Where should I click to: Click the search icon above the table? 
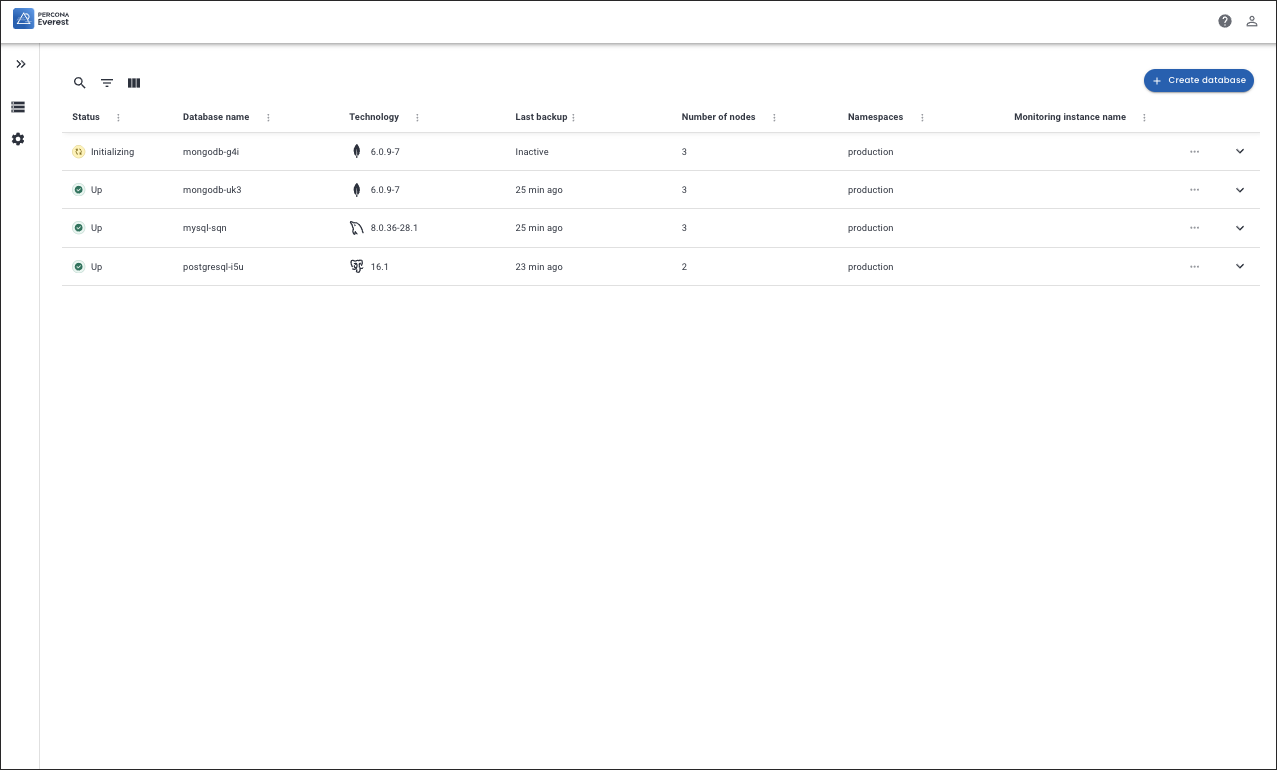coord(80,83)
